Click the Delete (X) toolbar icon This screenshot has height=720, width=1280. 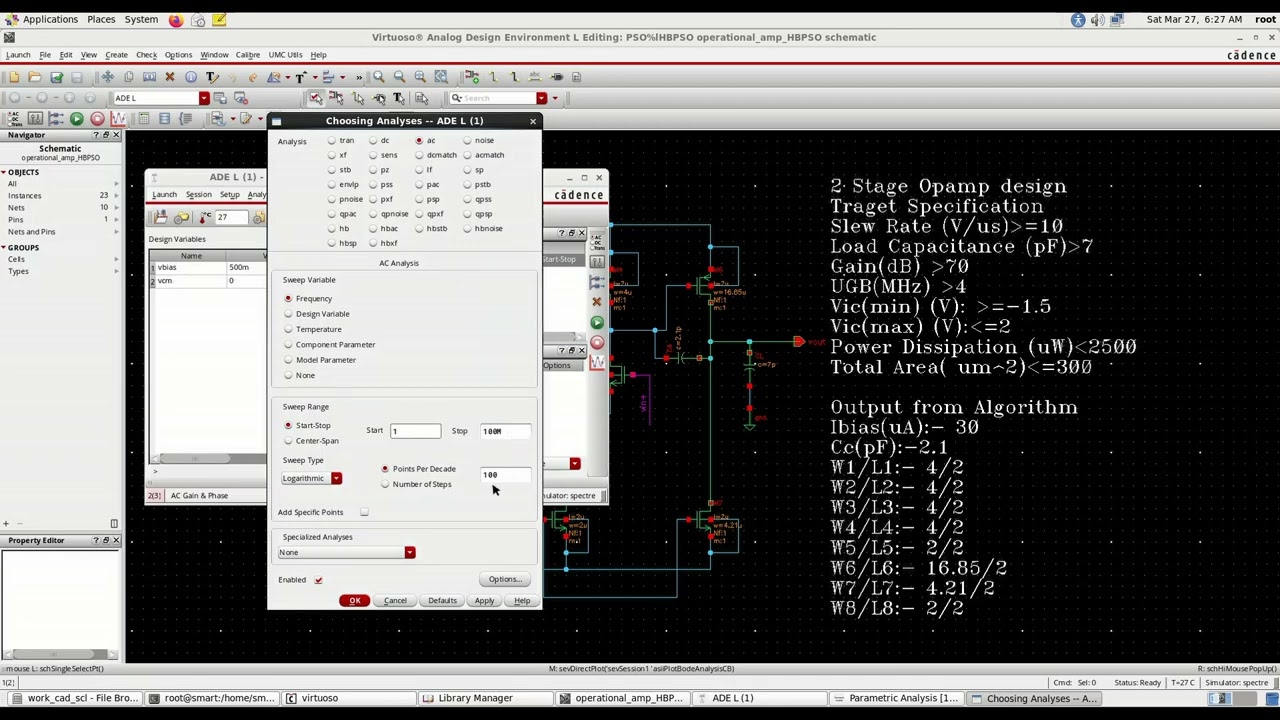click(x=169, y=77)
